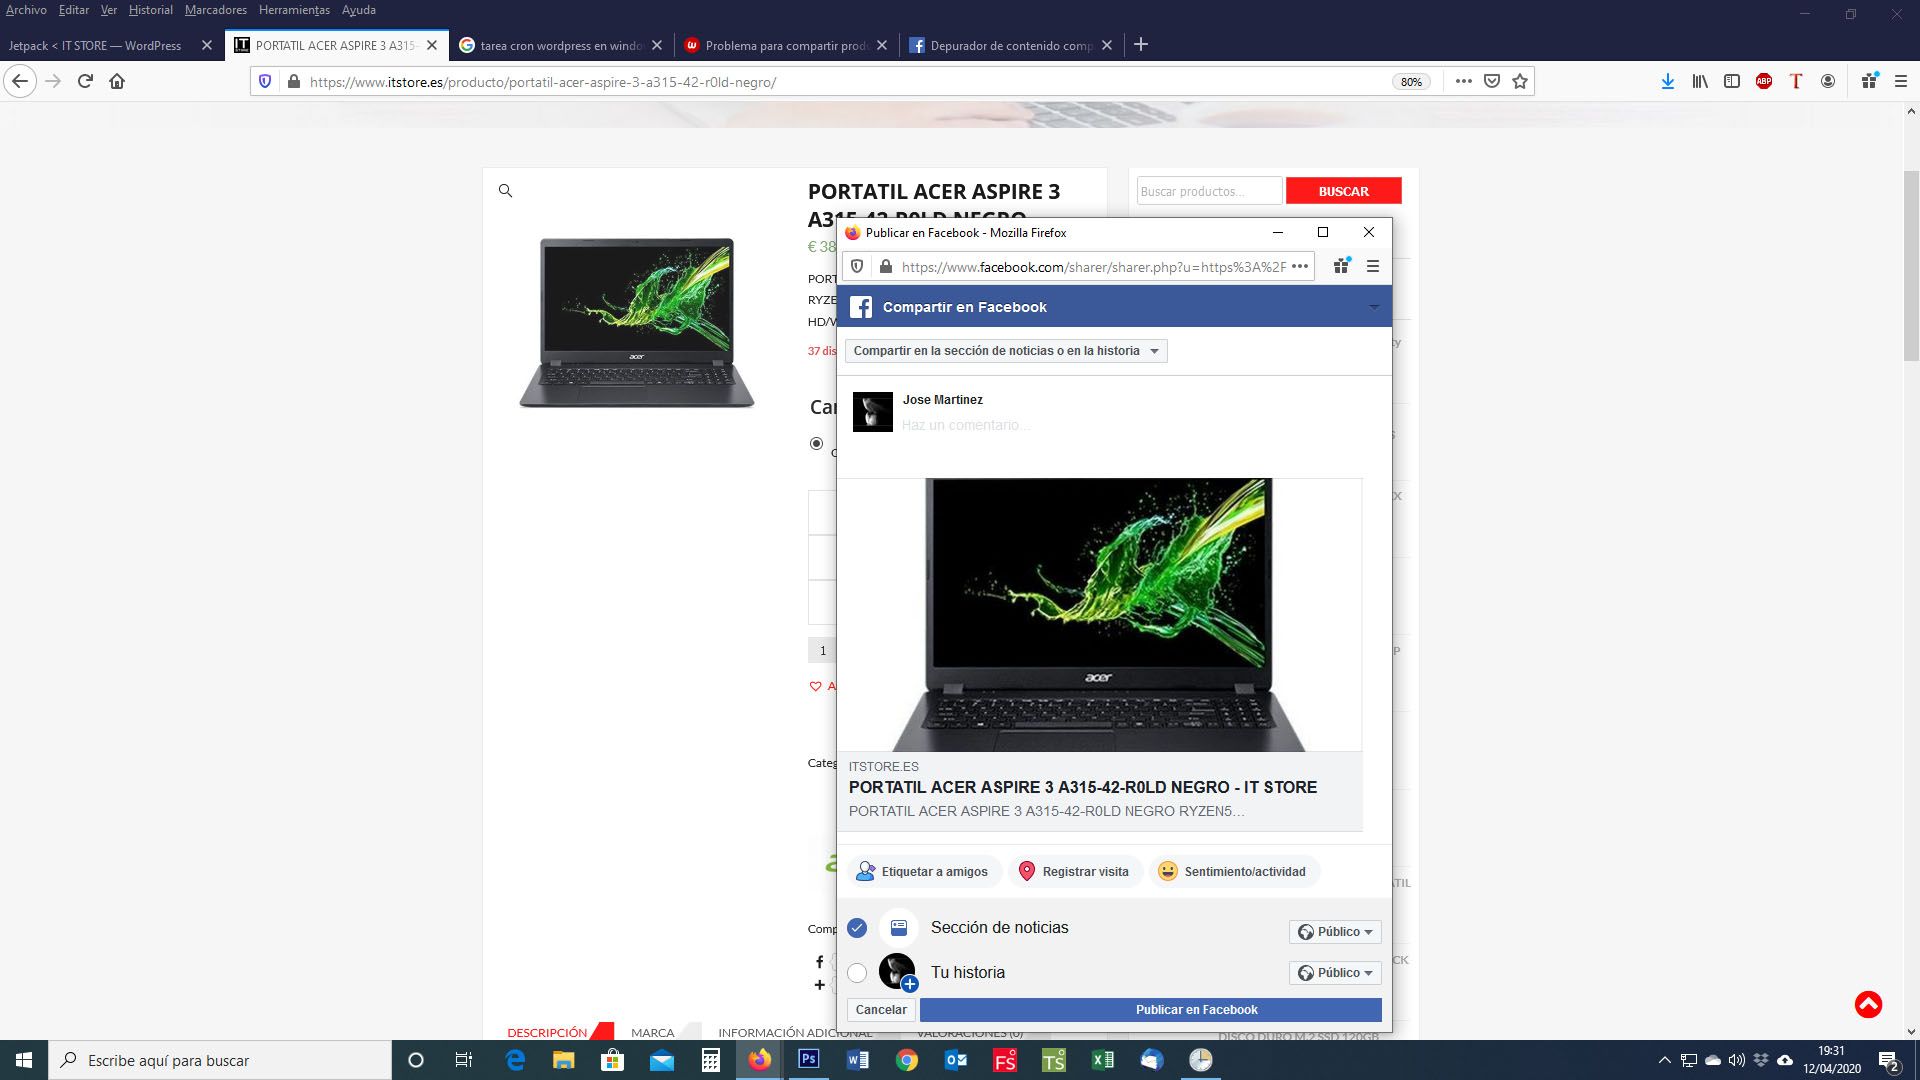Save page to Pocket
Viewport: 1920px width, 1080px height.
[1491, 82]
